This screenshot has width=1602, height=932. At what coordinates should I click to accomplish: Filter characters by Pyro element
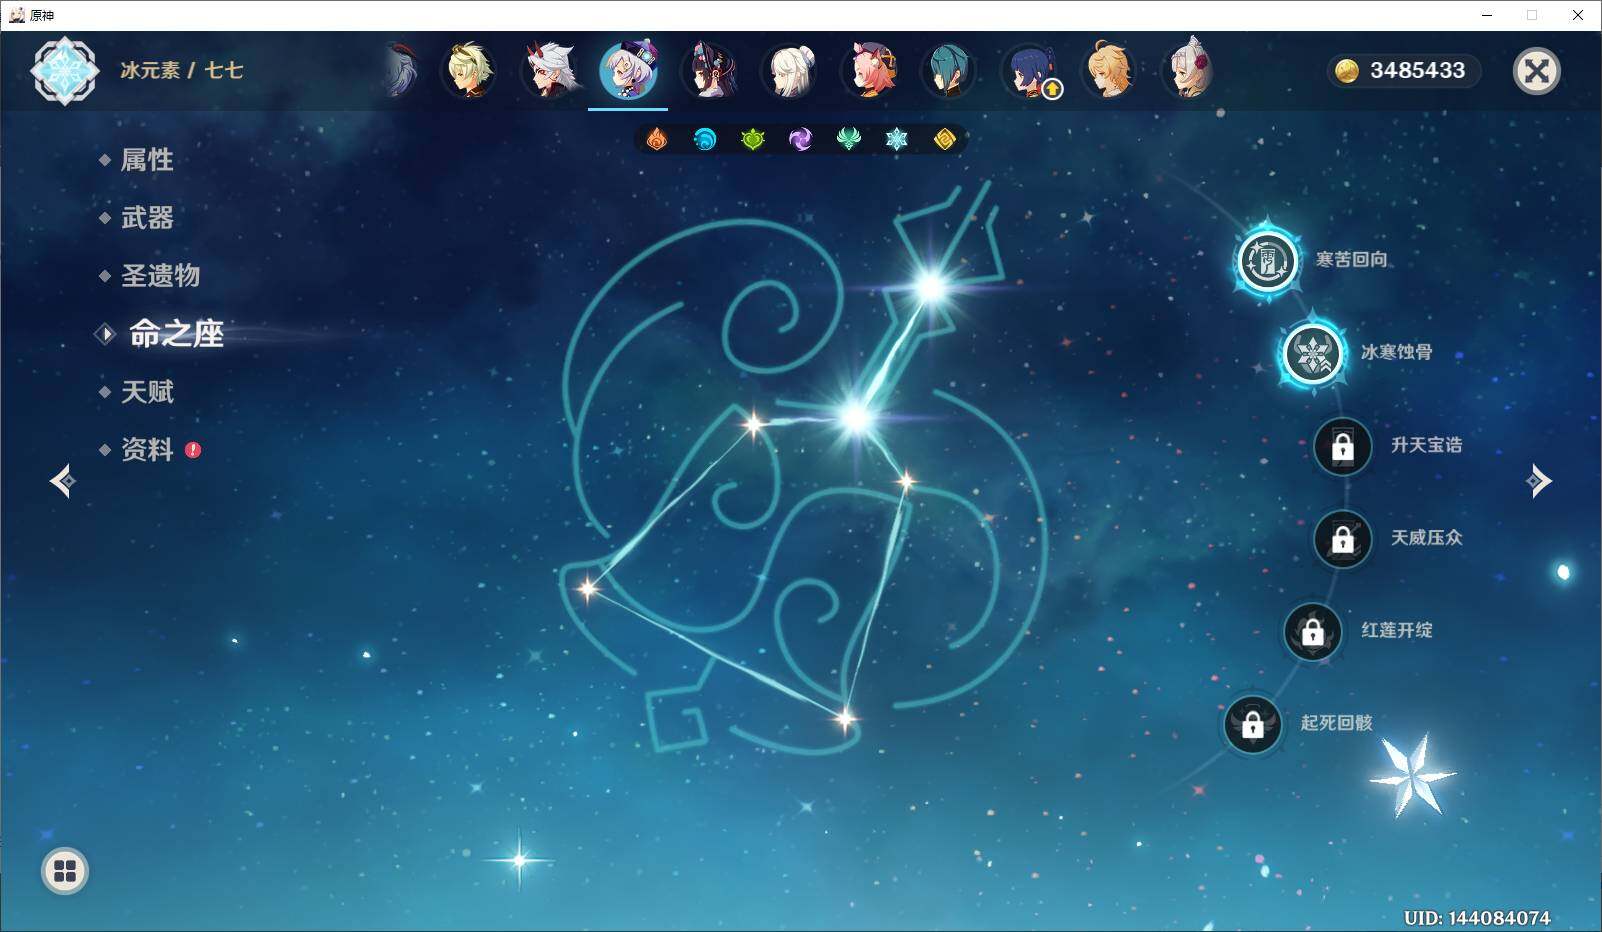[657, 139]
